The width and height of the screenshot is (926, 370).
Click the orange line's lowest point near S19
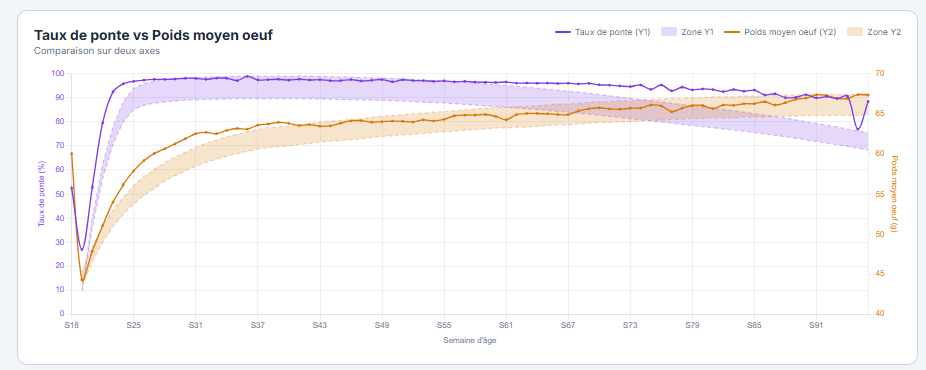tap(83, 280)
